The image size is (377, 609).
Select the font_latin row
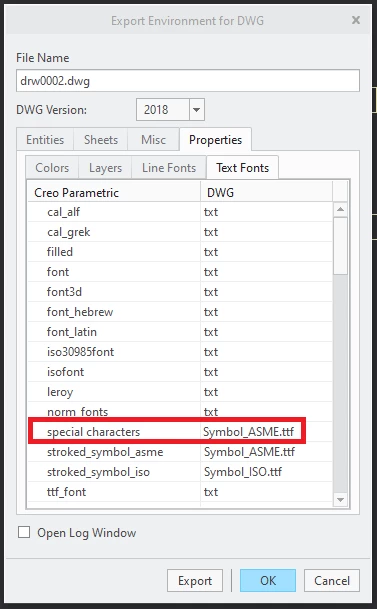coord(180,332)
